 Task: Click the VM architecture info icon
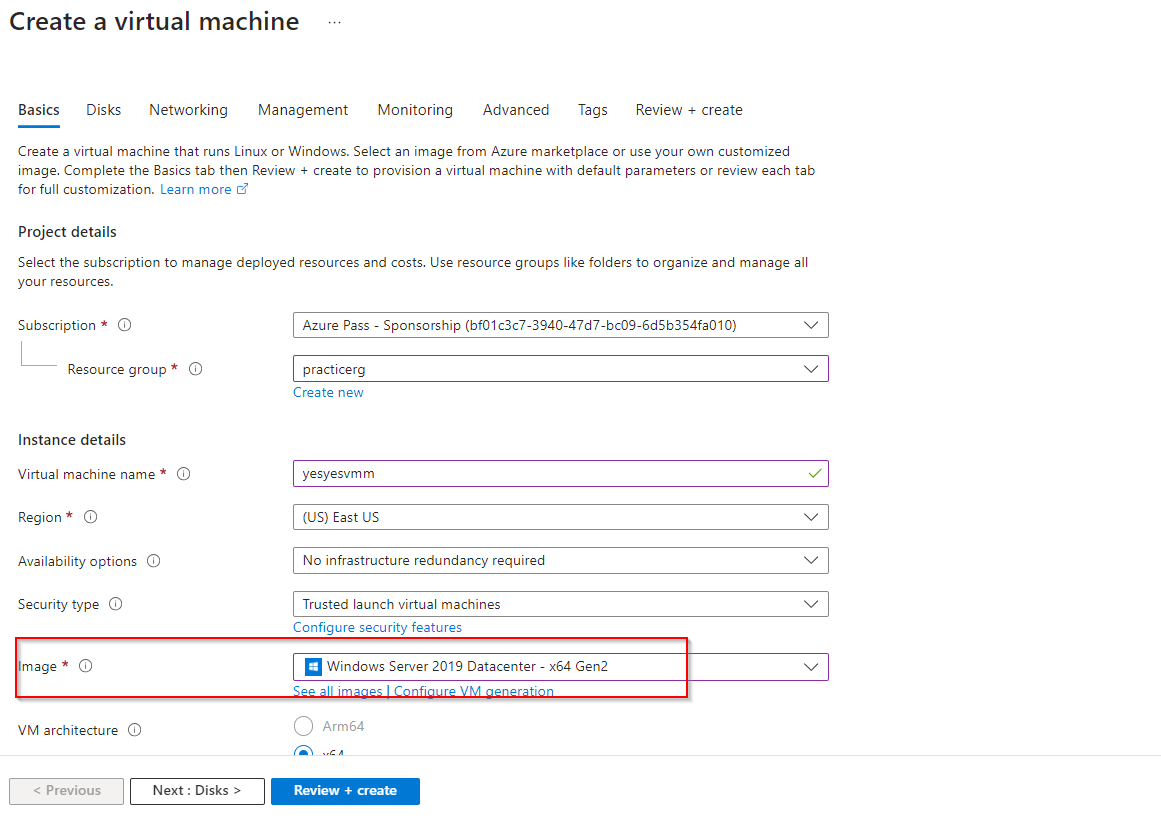(x=135, y=730)
